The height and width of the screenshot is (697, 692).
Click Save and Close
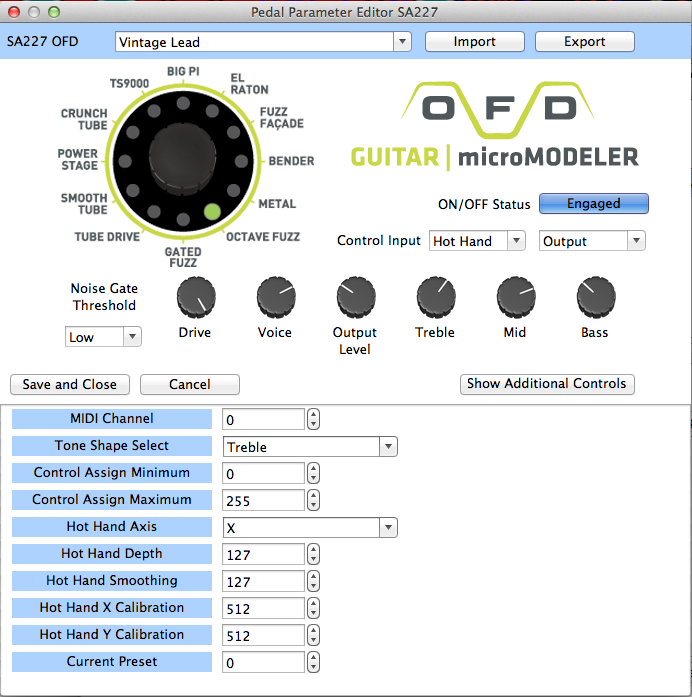[x=70, y=385]
